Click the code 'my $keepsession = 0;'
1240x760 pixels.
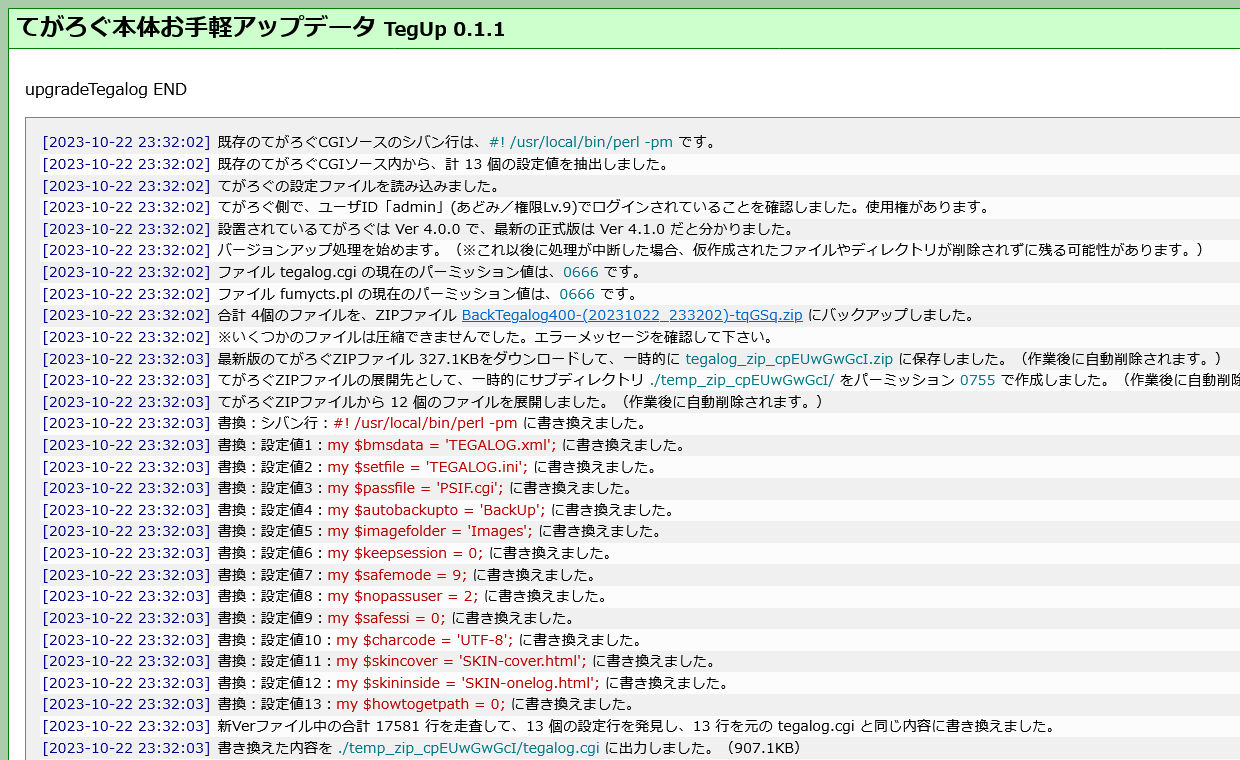click(405, 553)
